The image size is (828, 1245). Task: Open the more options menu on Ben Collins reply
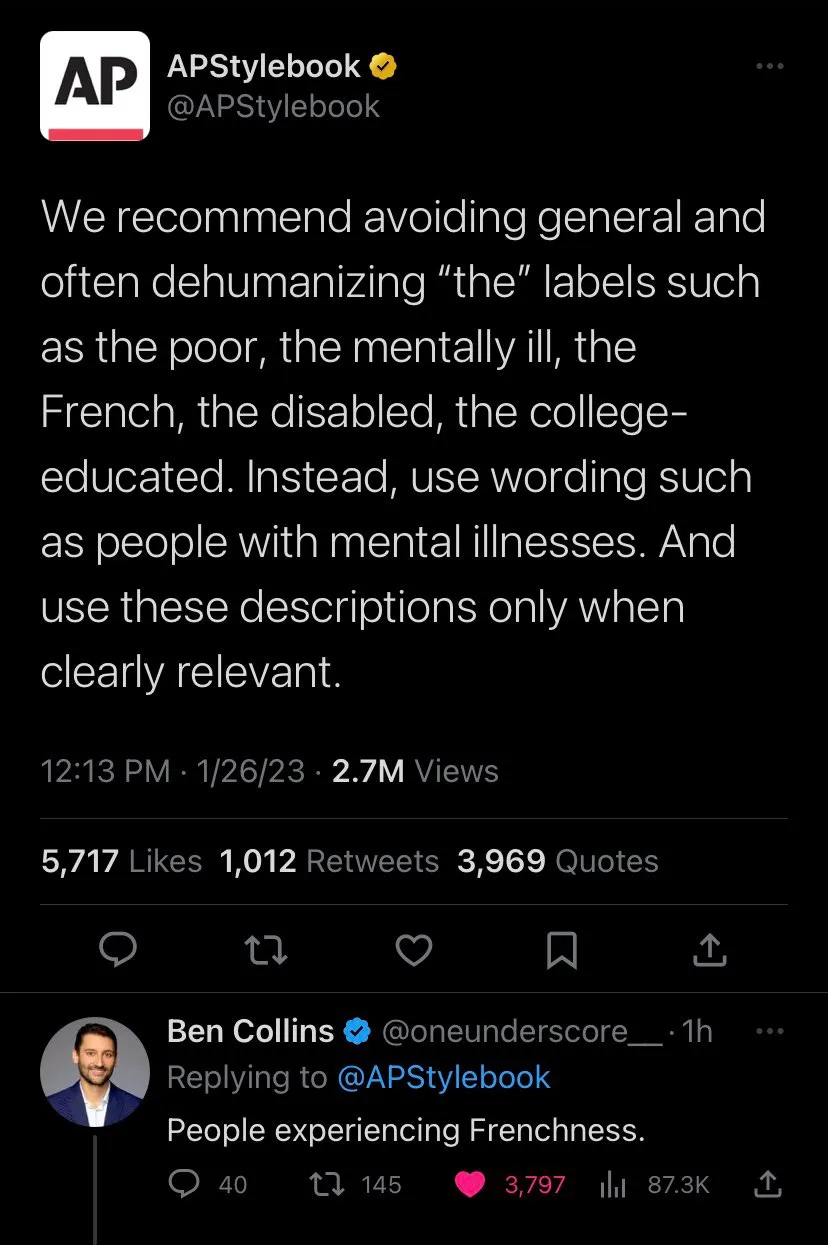point(770,1031)
